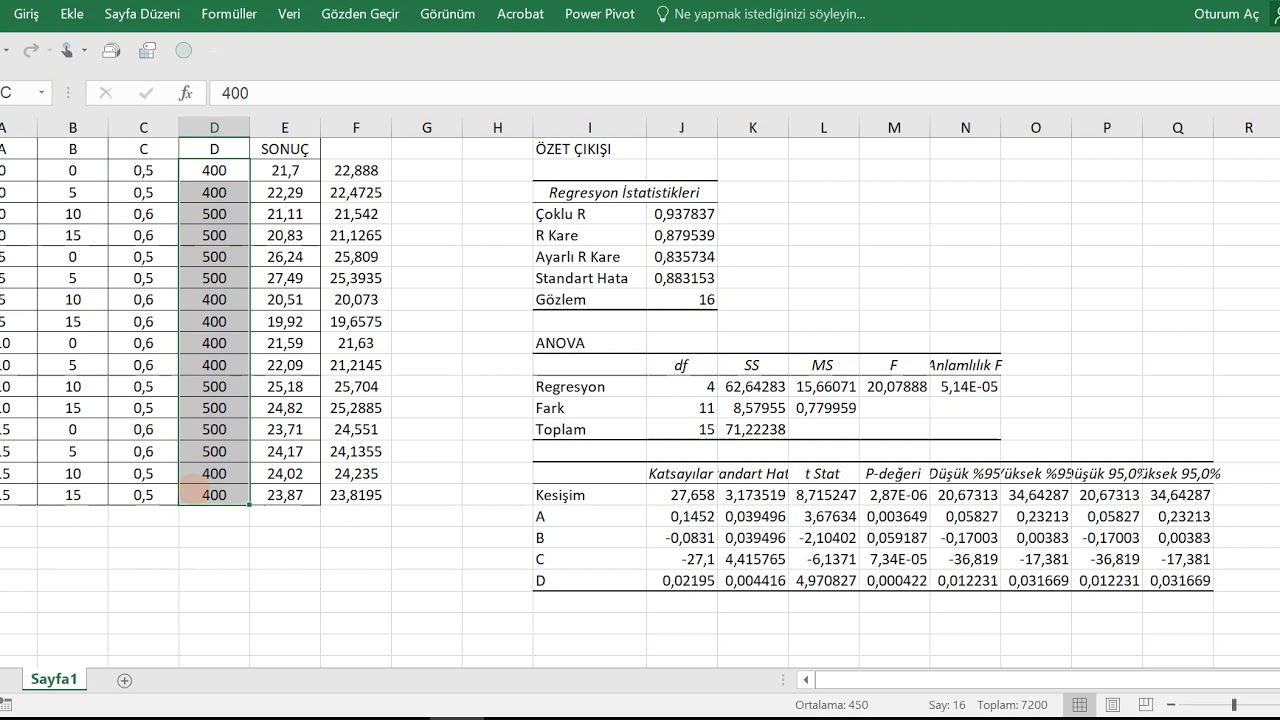The width and height of the screenshot is (1280, 720).
Task: Open the Power Pivot tab
Action: pos(600,14)
